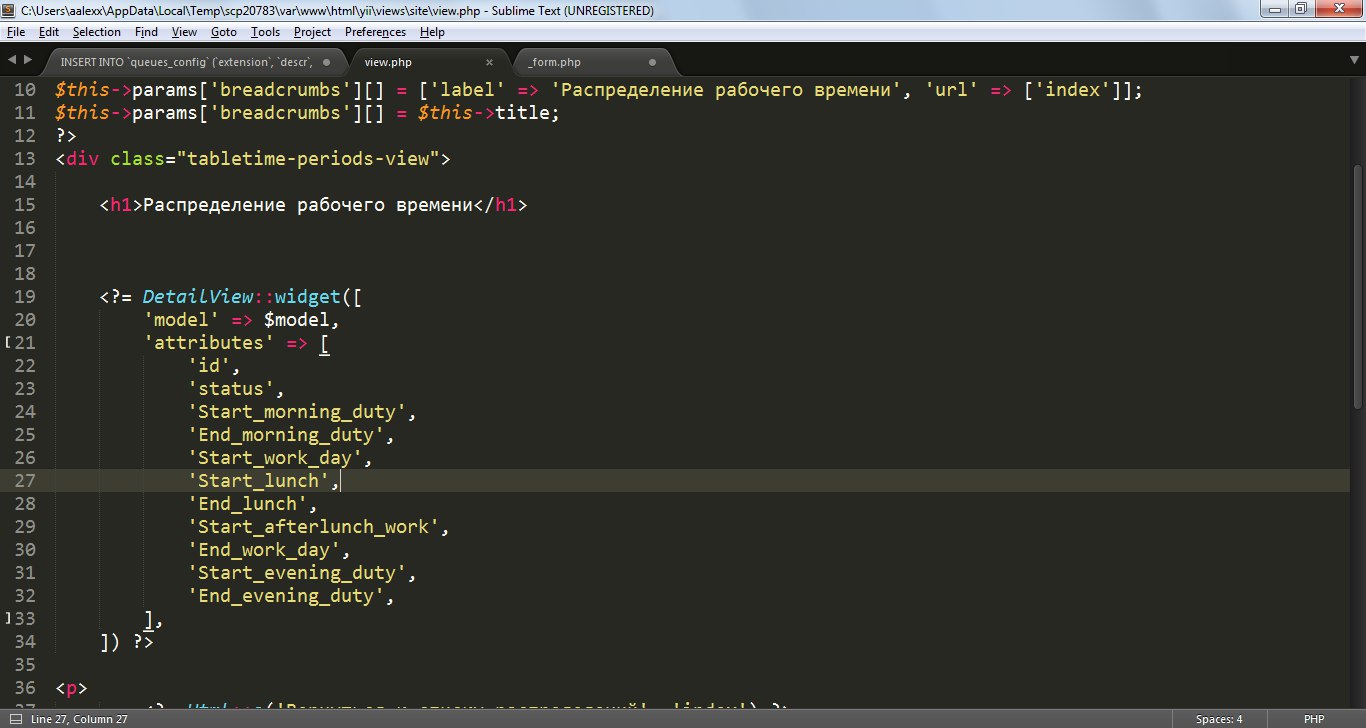This screenshot has width=1366, height=728.
Task: Click the 'label' key on line 10
Action: (470, 90)
